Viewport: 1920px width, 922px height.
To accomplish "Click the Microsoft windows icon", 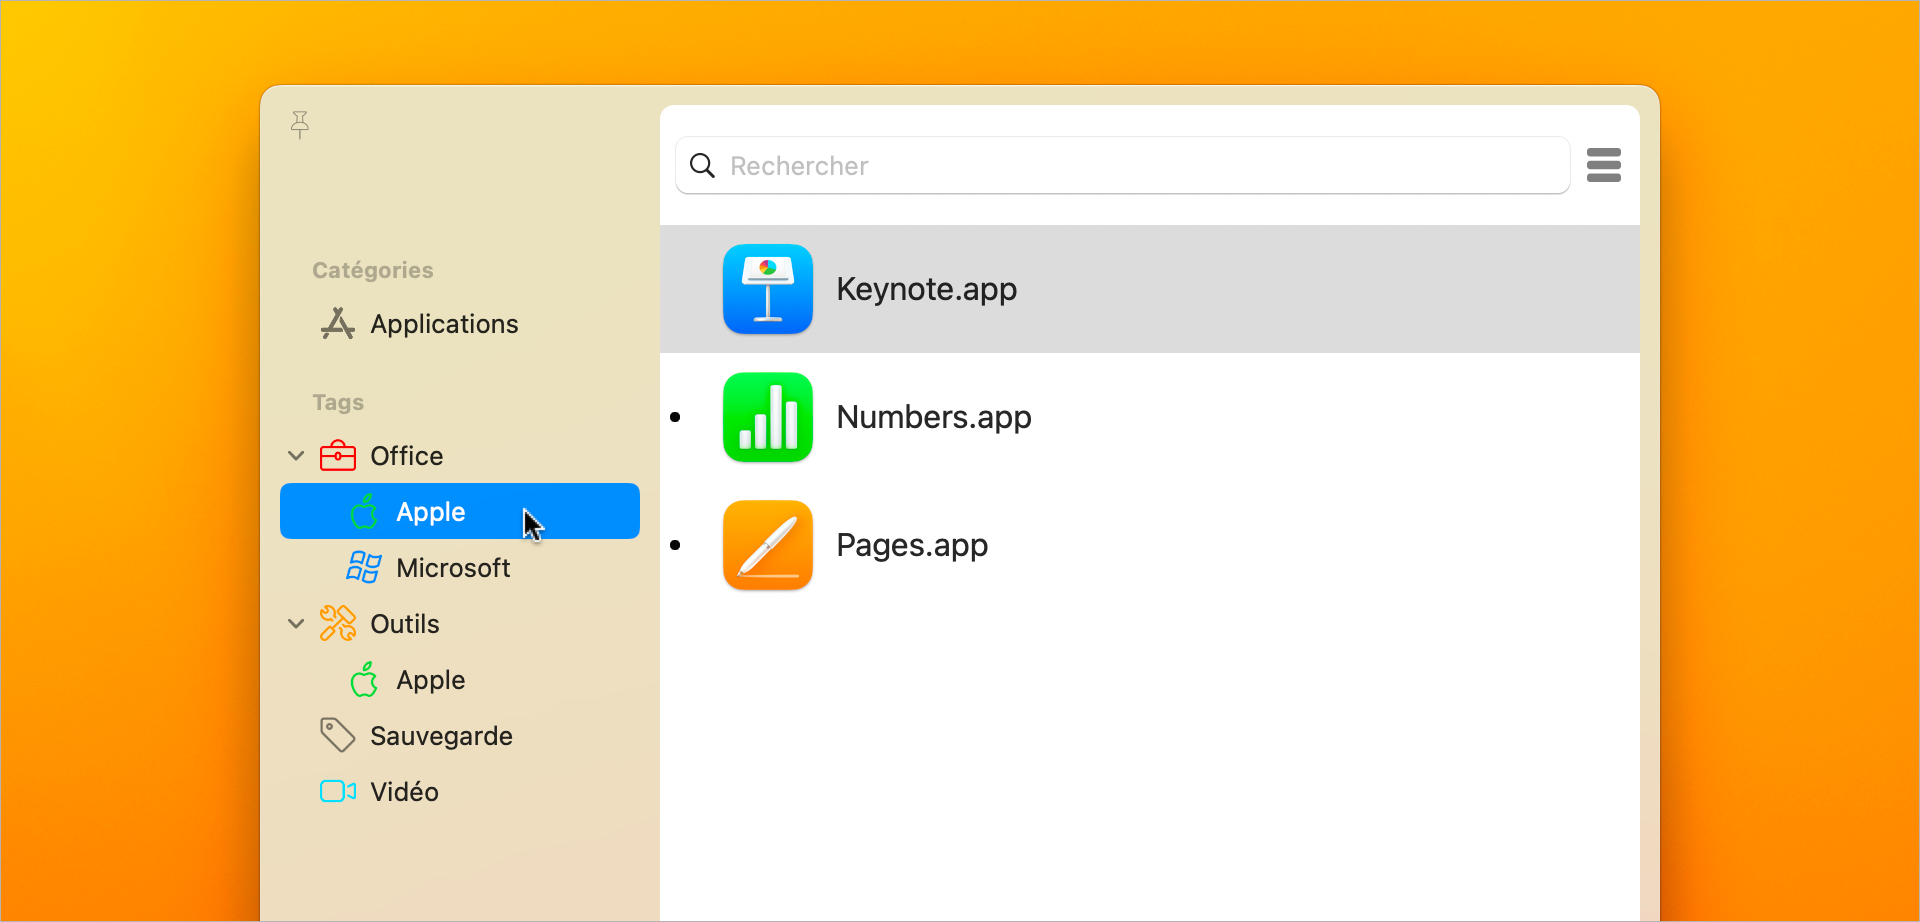I will (364, 568).
